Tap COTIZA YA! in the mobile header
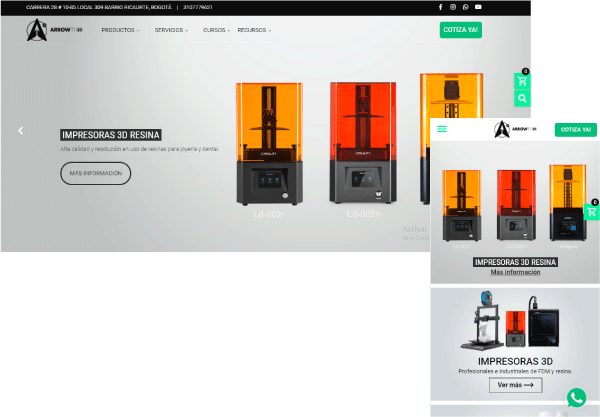 coord(574,129)
